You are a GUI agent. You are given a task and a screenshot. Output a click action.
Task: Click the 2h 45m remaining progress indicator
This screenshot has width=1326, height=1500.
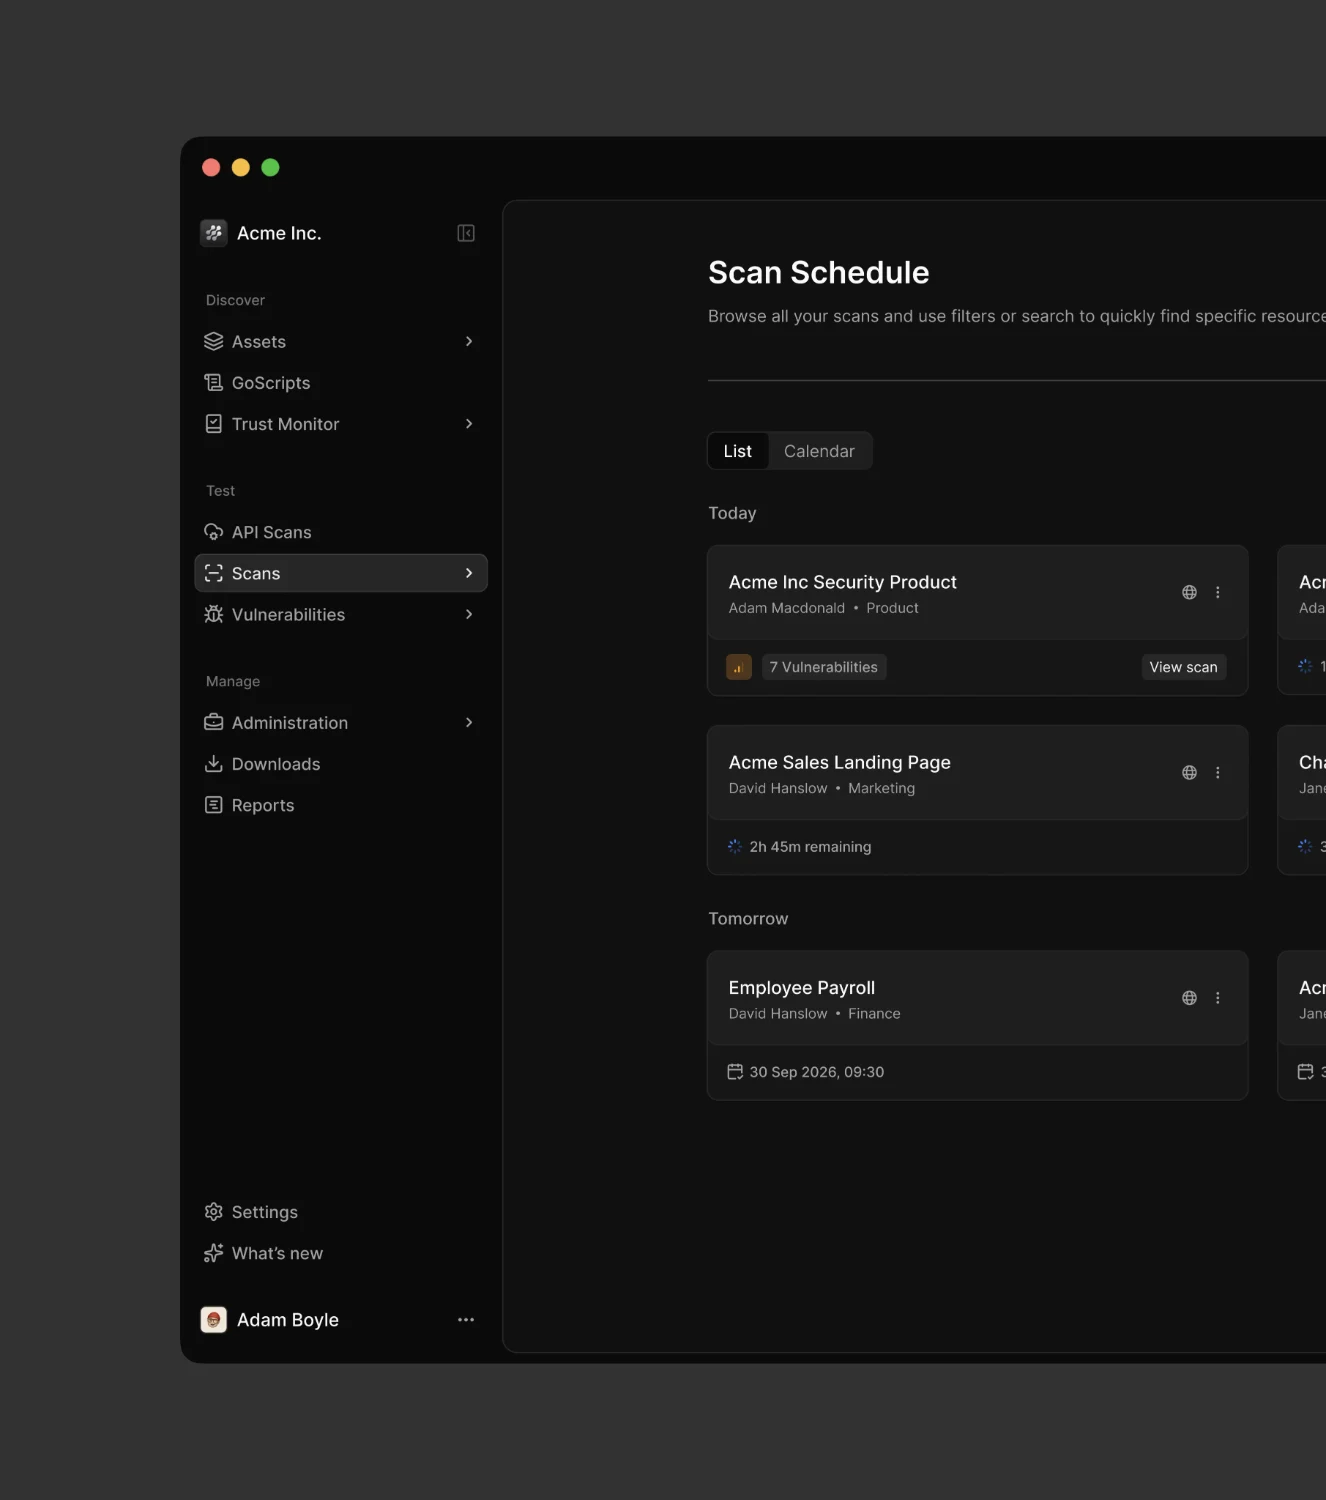(800, 847)
